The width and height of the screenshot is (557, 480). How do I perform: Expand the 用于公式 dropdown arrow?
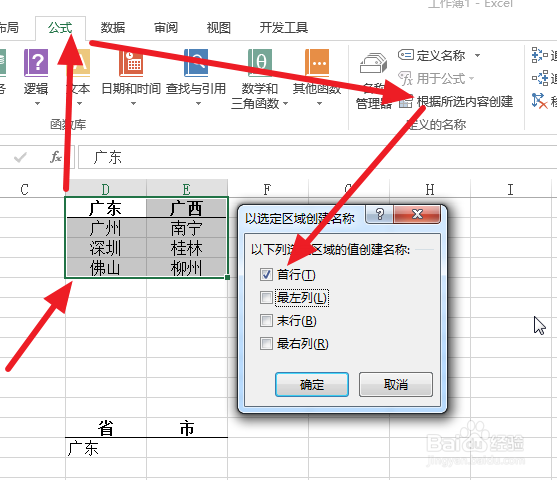click(471, 79)
